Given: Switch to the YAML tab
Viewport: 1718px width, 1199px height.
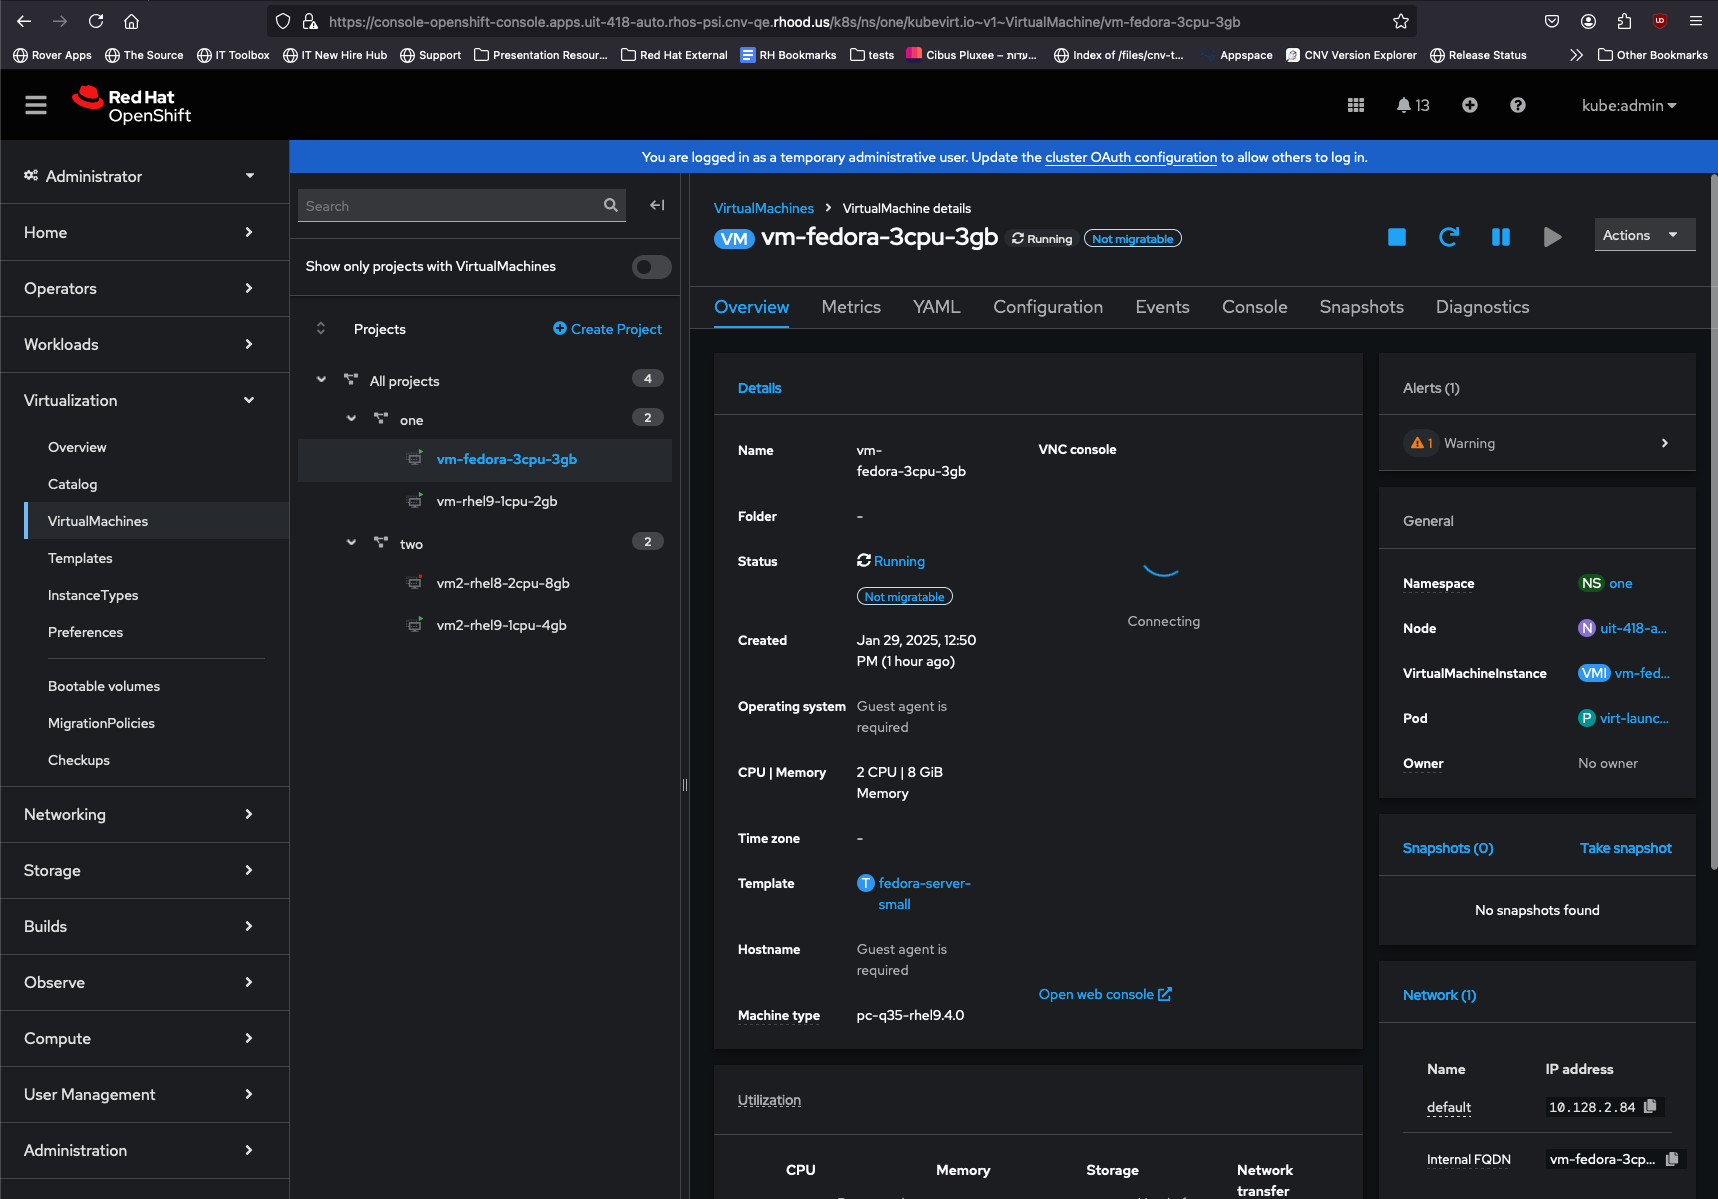Looking at the screenshot, I should point(936,307).
